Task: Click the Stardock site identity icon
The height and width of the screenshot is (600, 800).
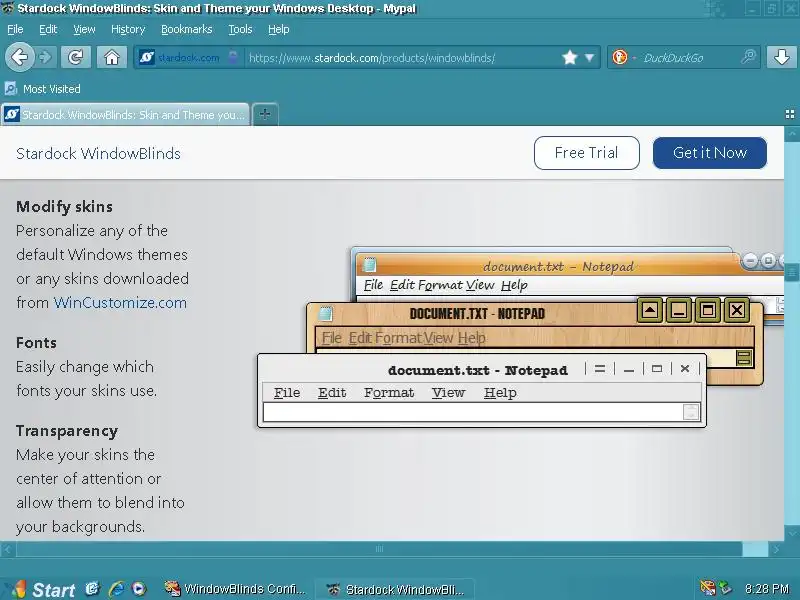Action: [147, 57]
